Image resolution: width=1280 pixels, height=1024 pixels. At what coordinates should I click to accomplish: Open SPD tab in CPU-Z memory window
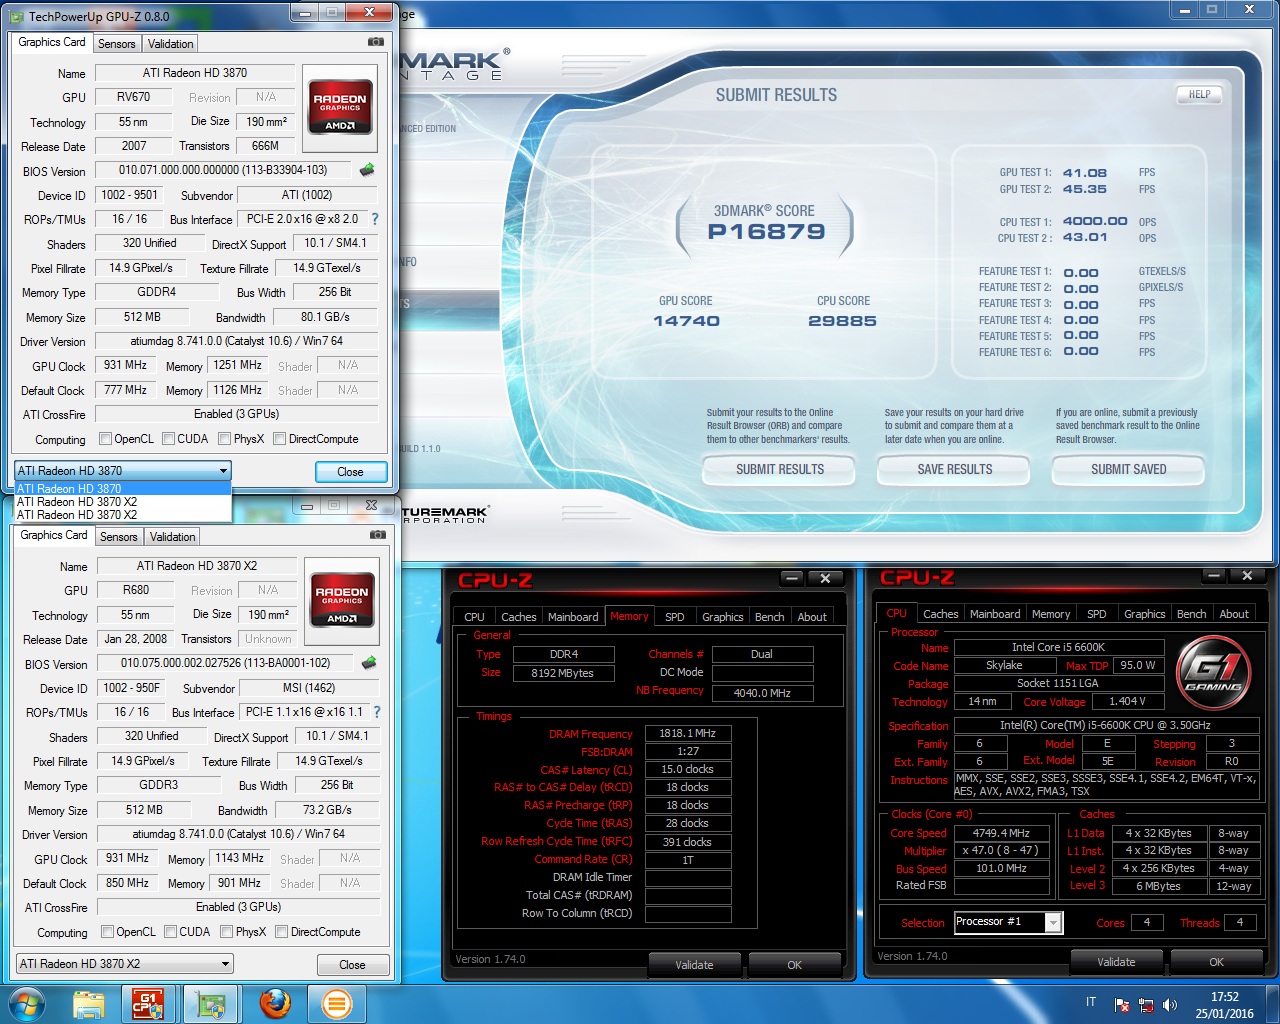coord(675,617)
